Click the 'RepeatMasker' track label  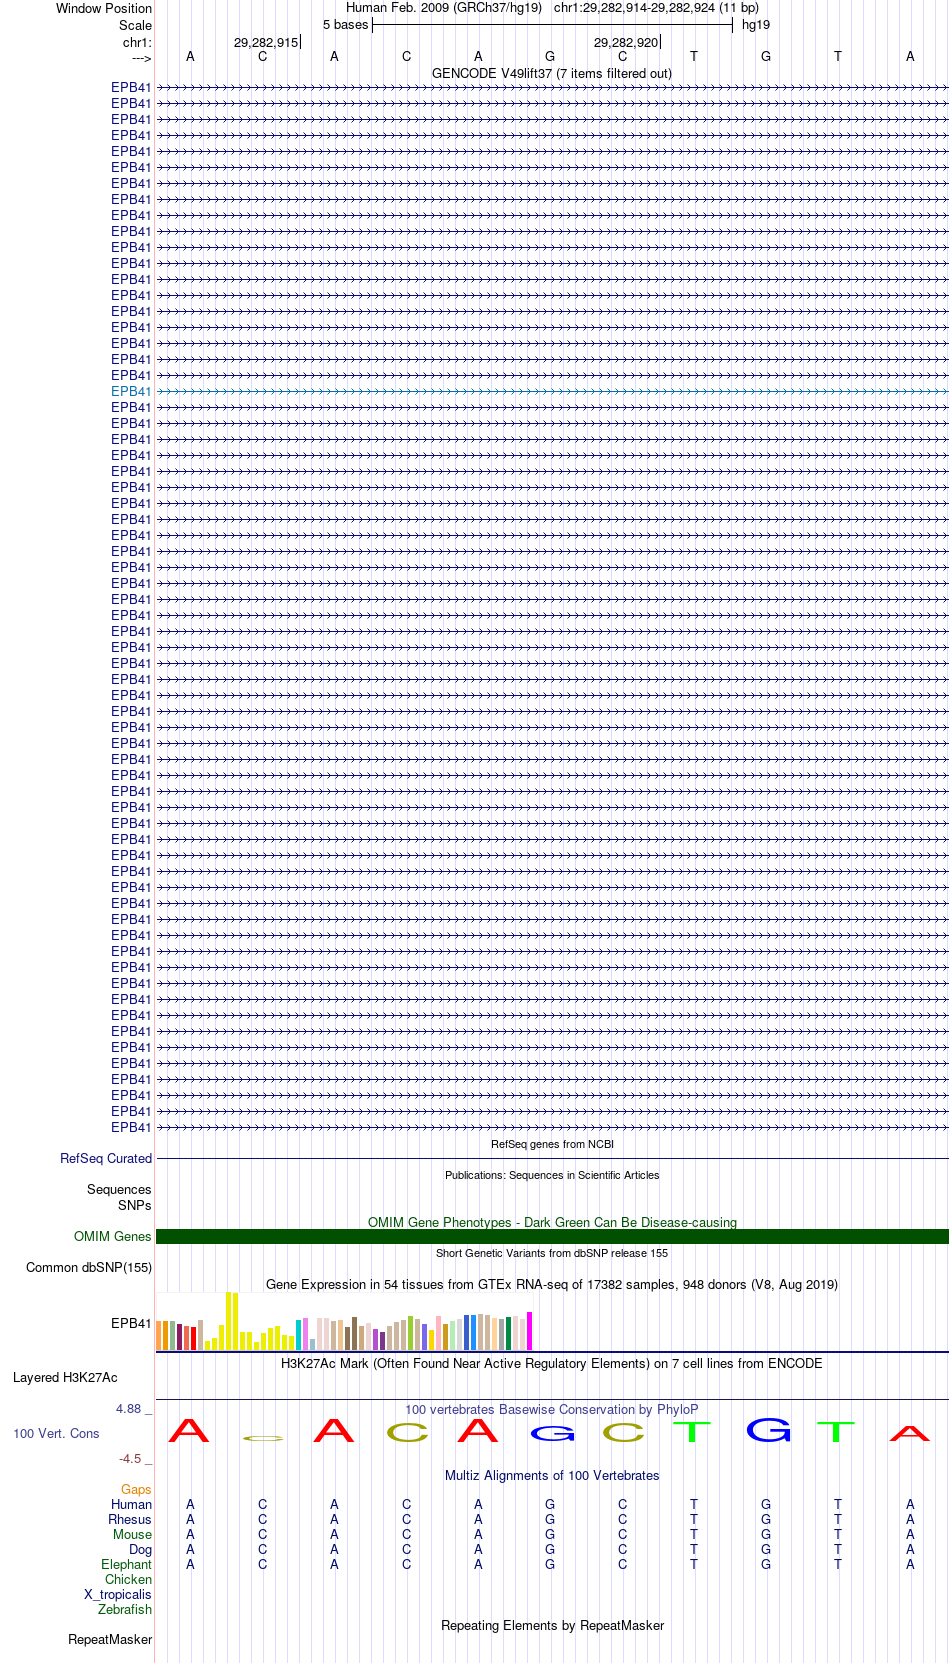click(x=110, y=1639)
